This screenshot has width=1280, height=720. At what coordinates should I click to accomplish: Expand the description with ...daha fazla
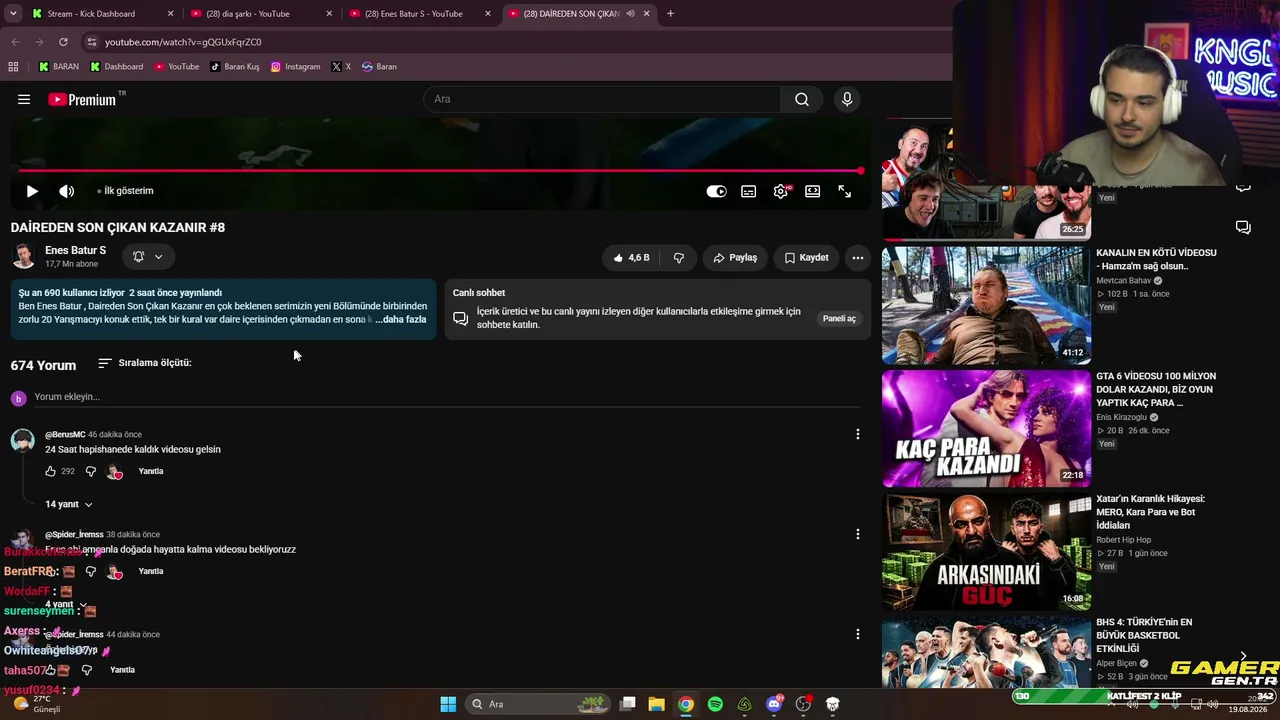coord(400,319)
